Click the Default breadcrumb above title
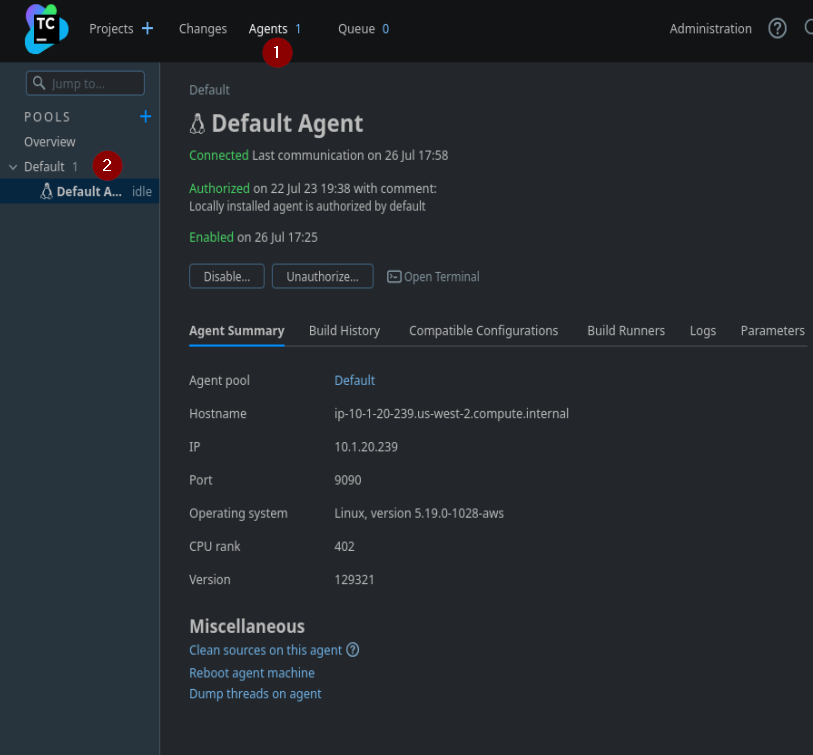Image resolution: width=813 pixels, height=755 pixels. point(209,90)
